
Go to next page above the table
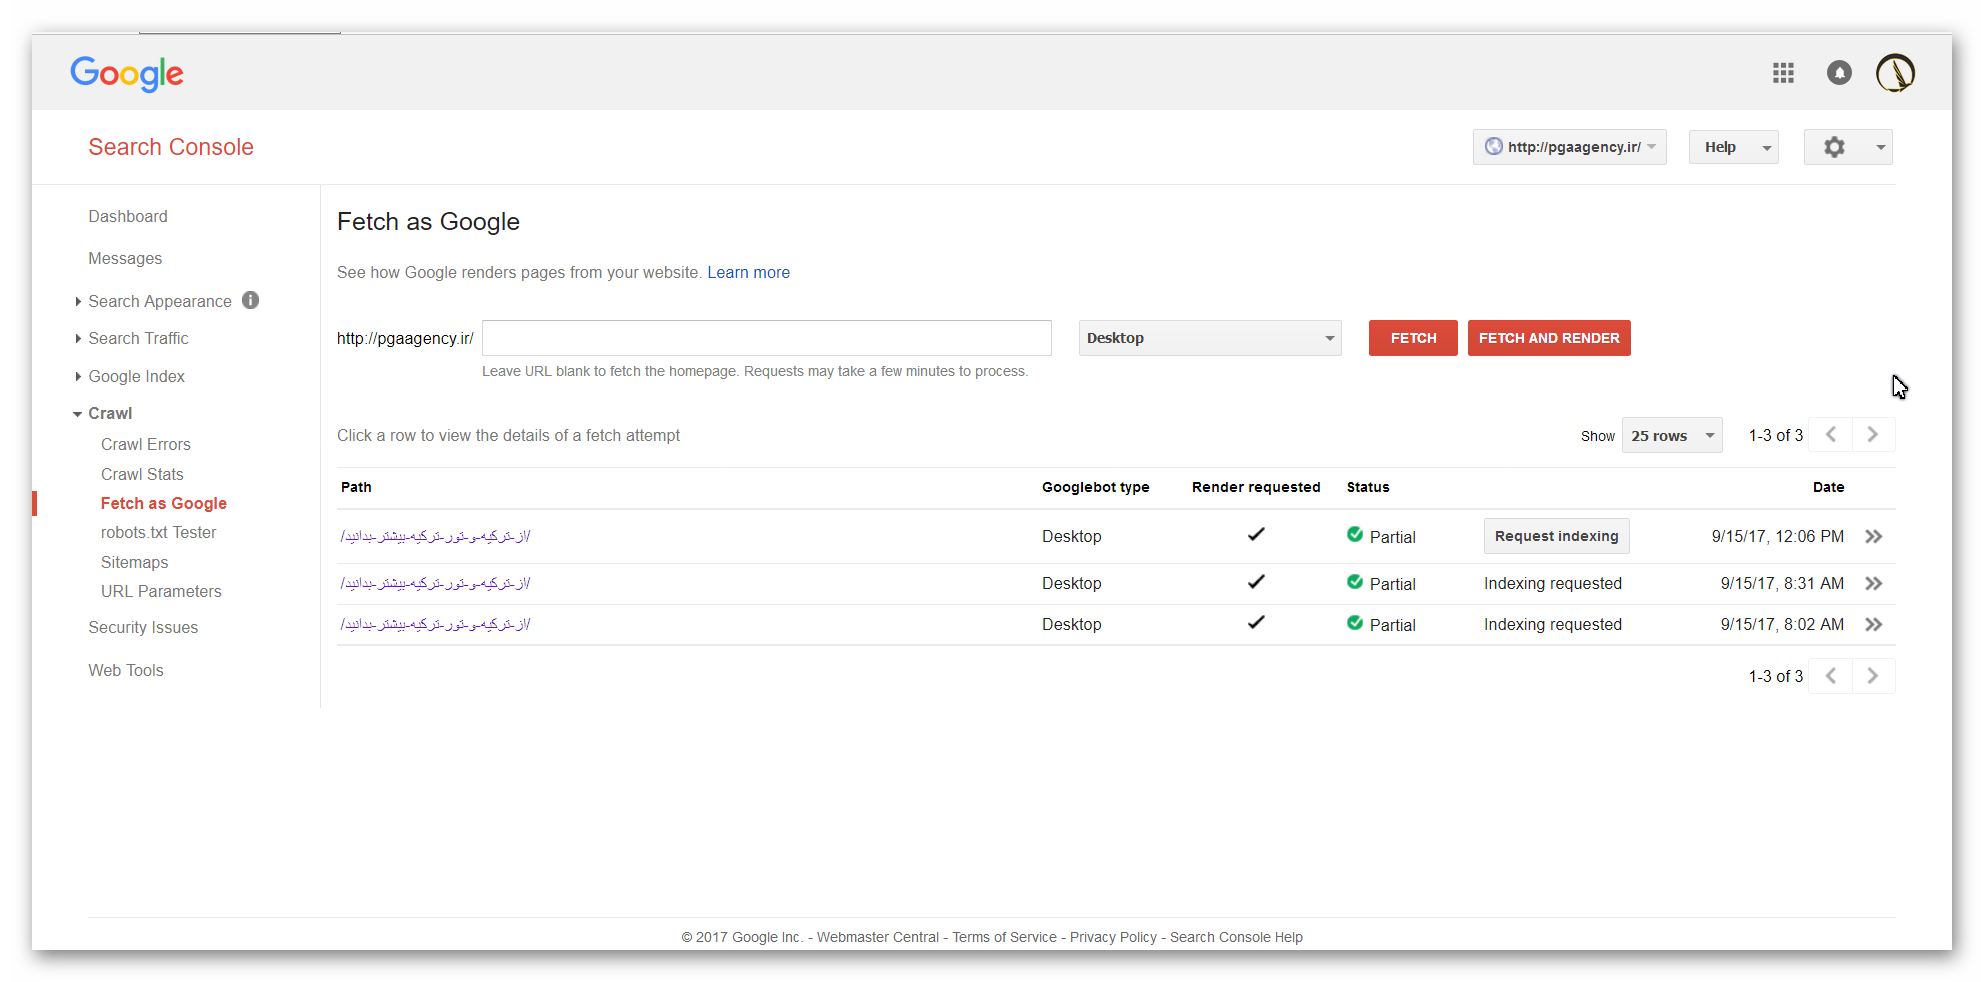(x=1873, y=435)
